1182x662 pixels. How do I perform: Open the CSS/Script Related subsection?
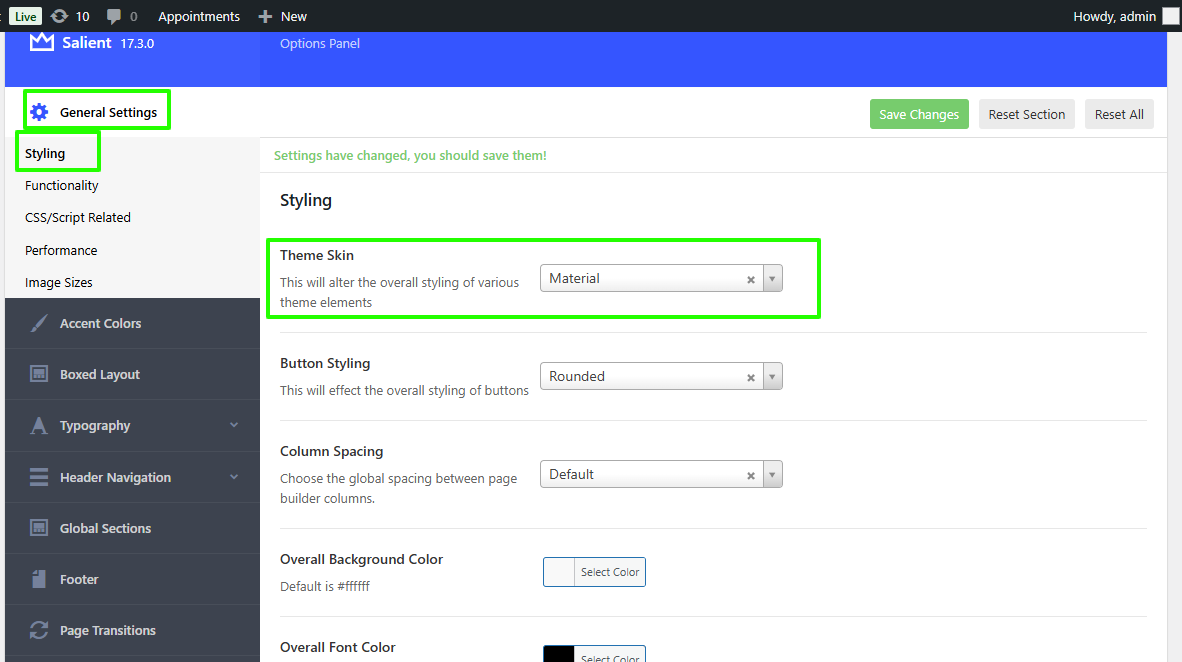78,217
